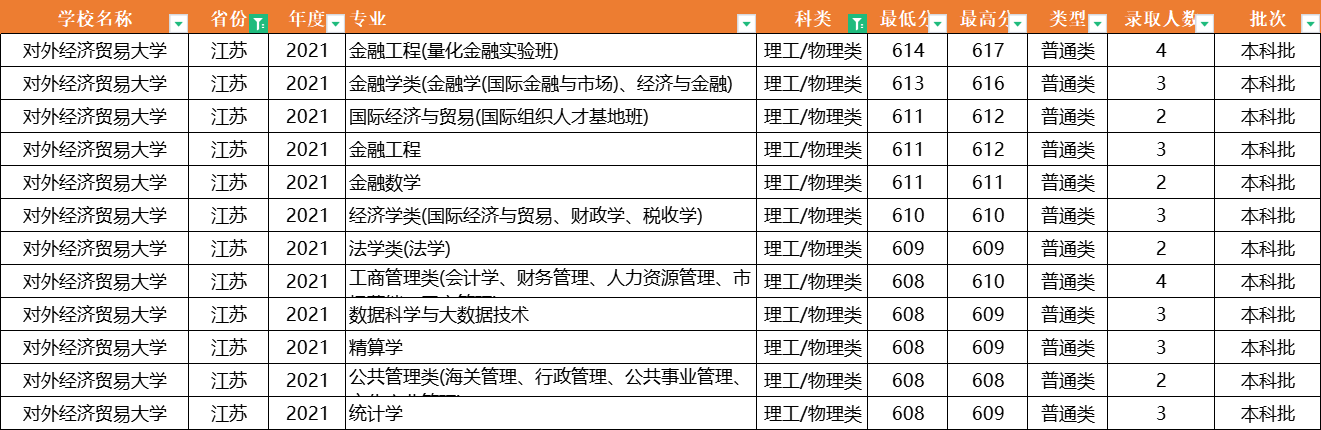Click the 国际经济与贸易(国际组织人才基地班) cell

pyautogui.click(x=550, y=117)
